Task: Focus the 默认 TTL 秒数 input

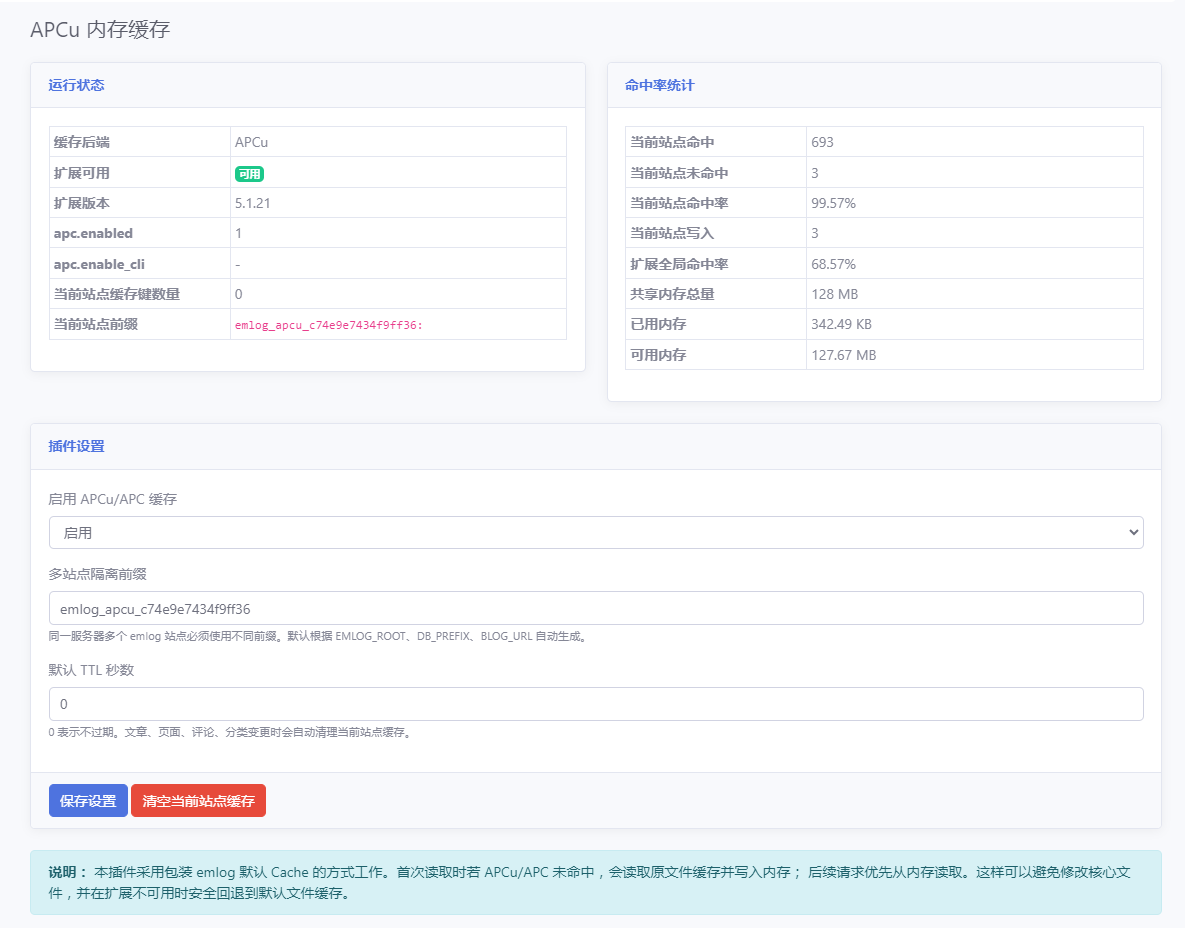Action: point(596,704)
